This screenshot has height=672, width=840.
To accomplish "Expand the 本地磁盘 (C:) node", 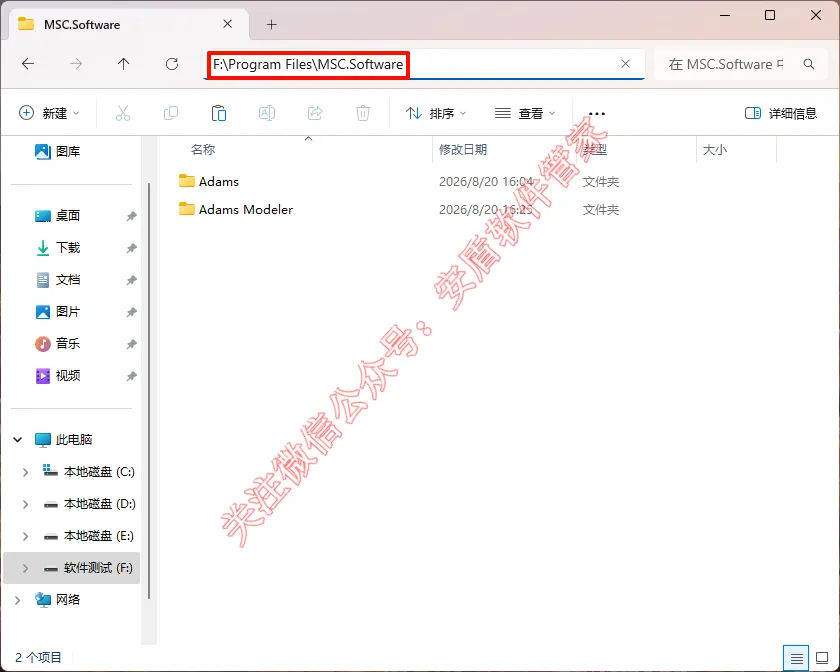I will point(25,472).
